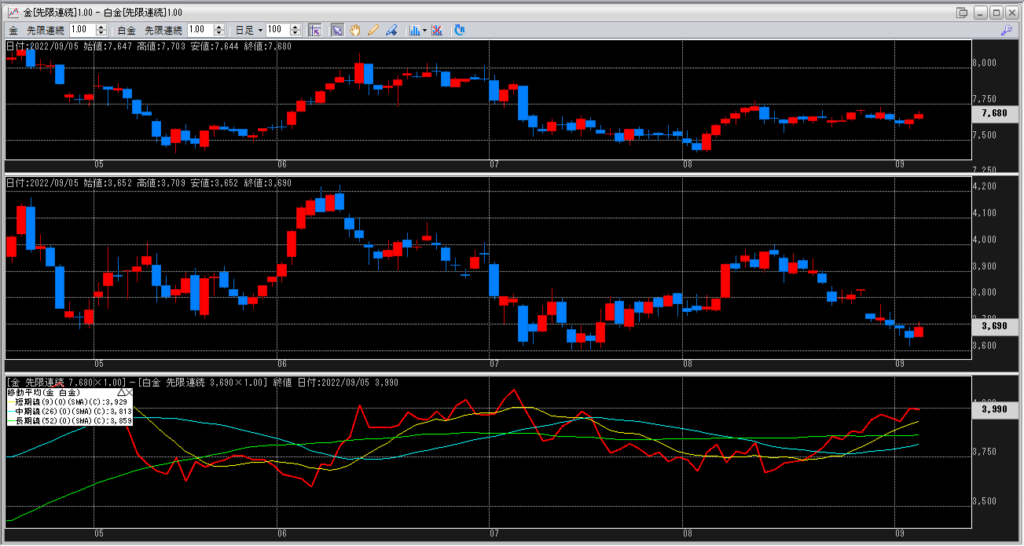Close the 移動平均 legend box
1024x546 pixels.
pos(130,394)
